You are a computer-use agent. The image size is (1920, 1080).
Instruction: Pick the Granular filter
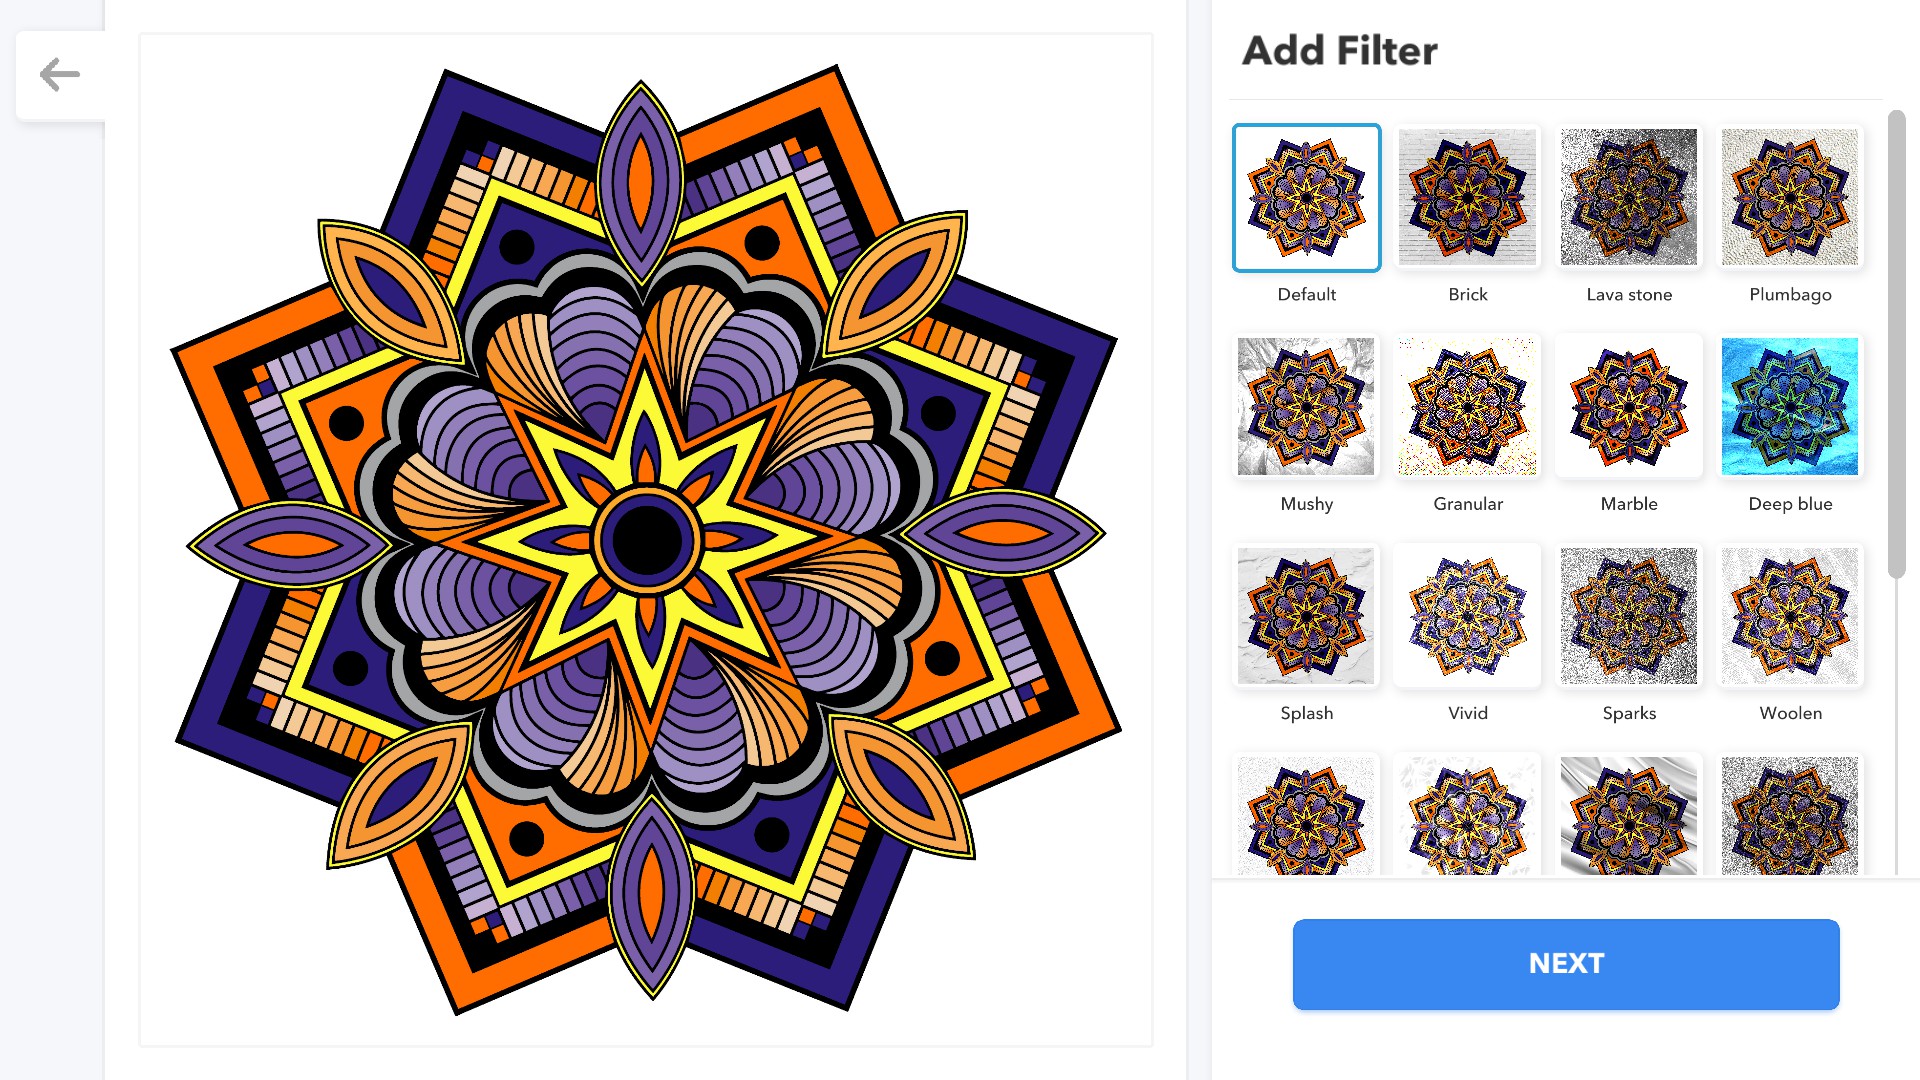(1467, 407)
